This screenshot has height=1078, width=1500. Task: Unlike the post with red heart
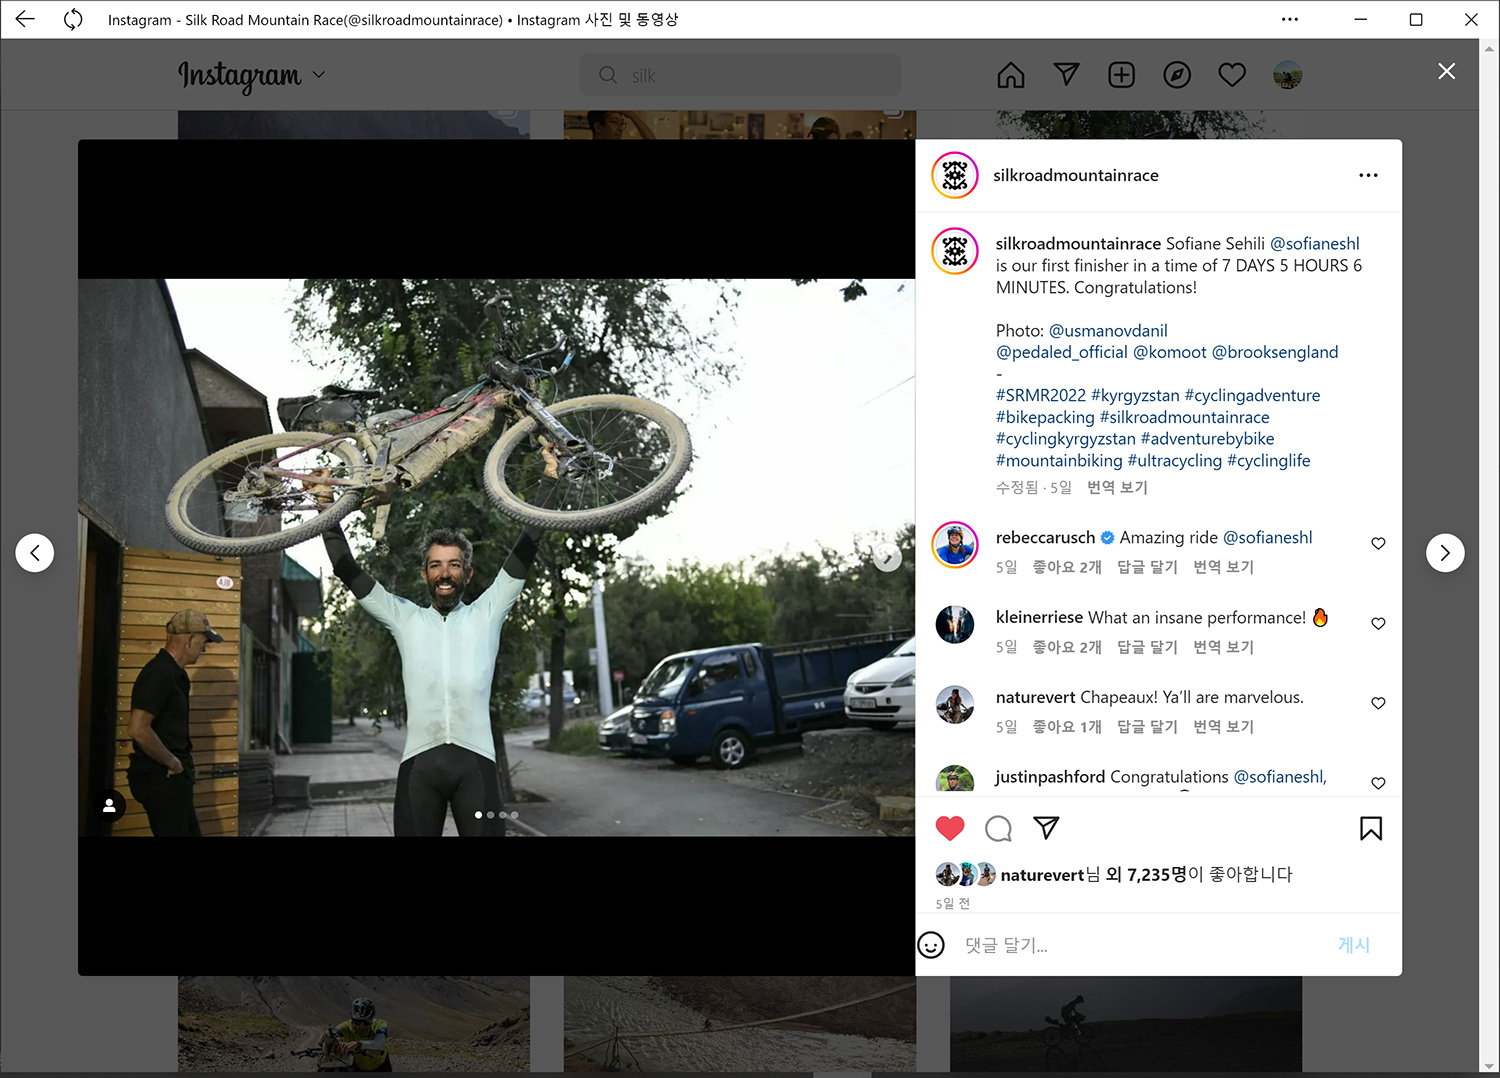pos(950,828)
